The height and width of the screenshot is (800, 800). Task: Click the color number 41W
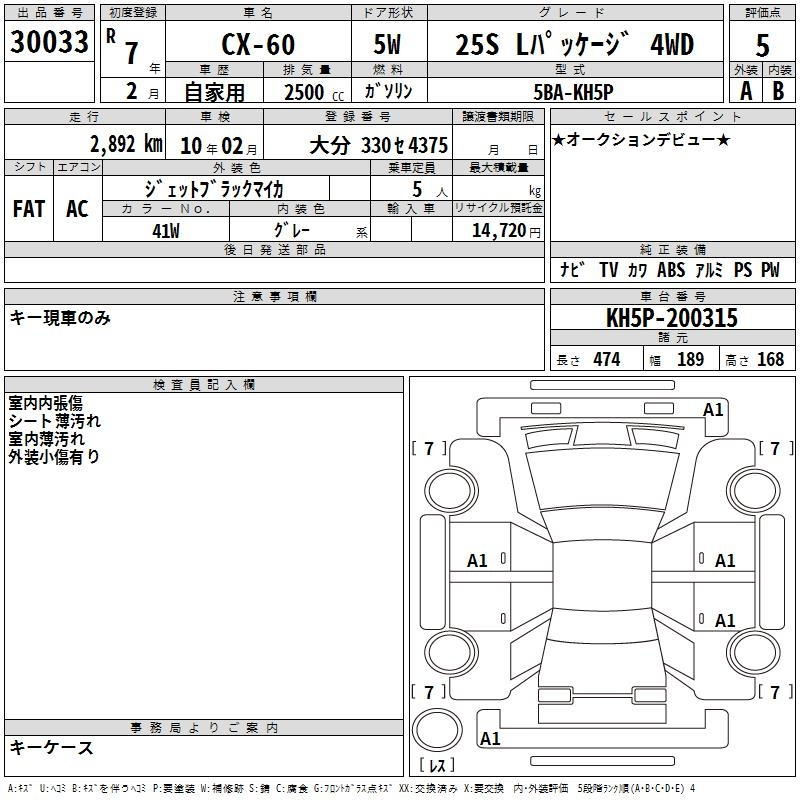[165, 230]
